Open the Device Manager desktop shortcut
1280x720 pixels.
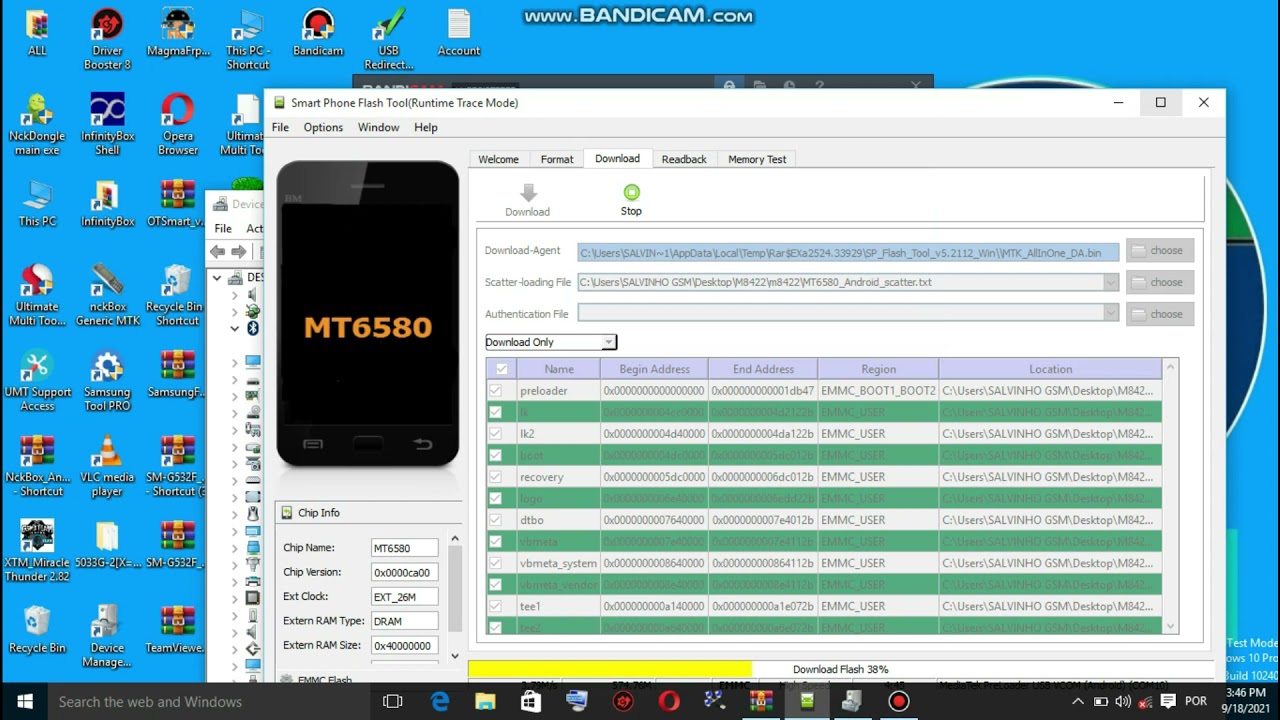tap(107, 637)
